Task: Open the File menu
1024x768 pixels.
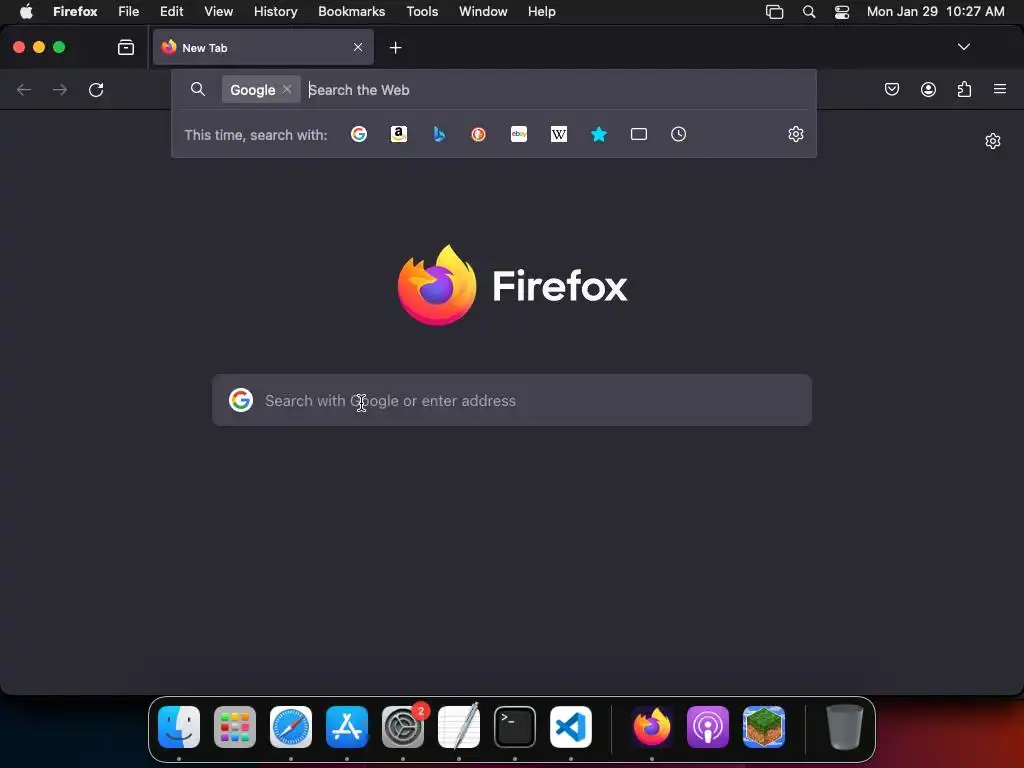Action: (129, 11)
